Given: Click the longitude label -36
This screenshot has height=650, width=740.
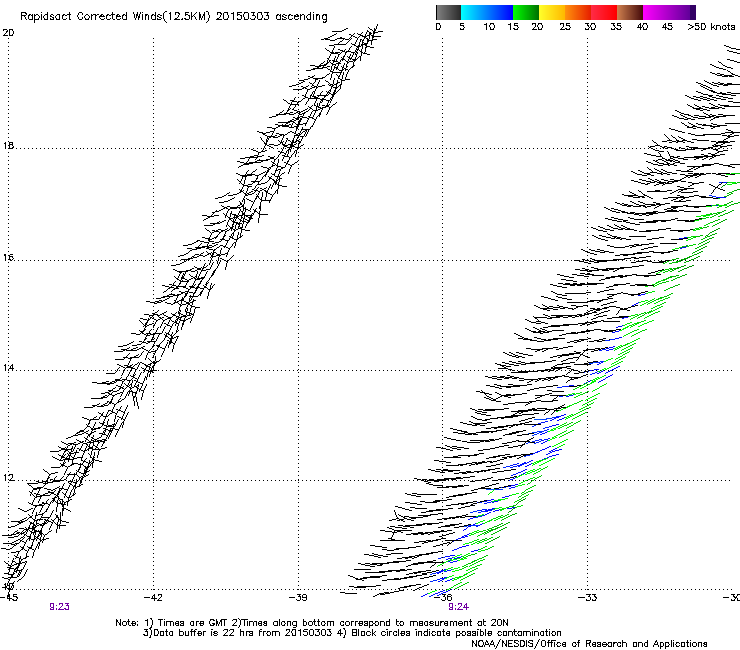Looking at the screenshot, I should click(443, 598).
